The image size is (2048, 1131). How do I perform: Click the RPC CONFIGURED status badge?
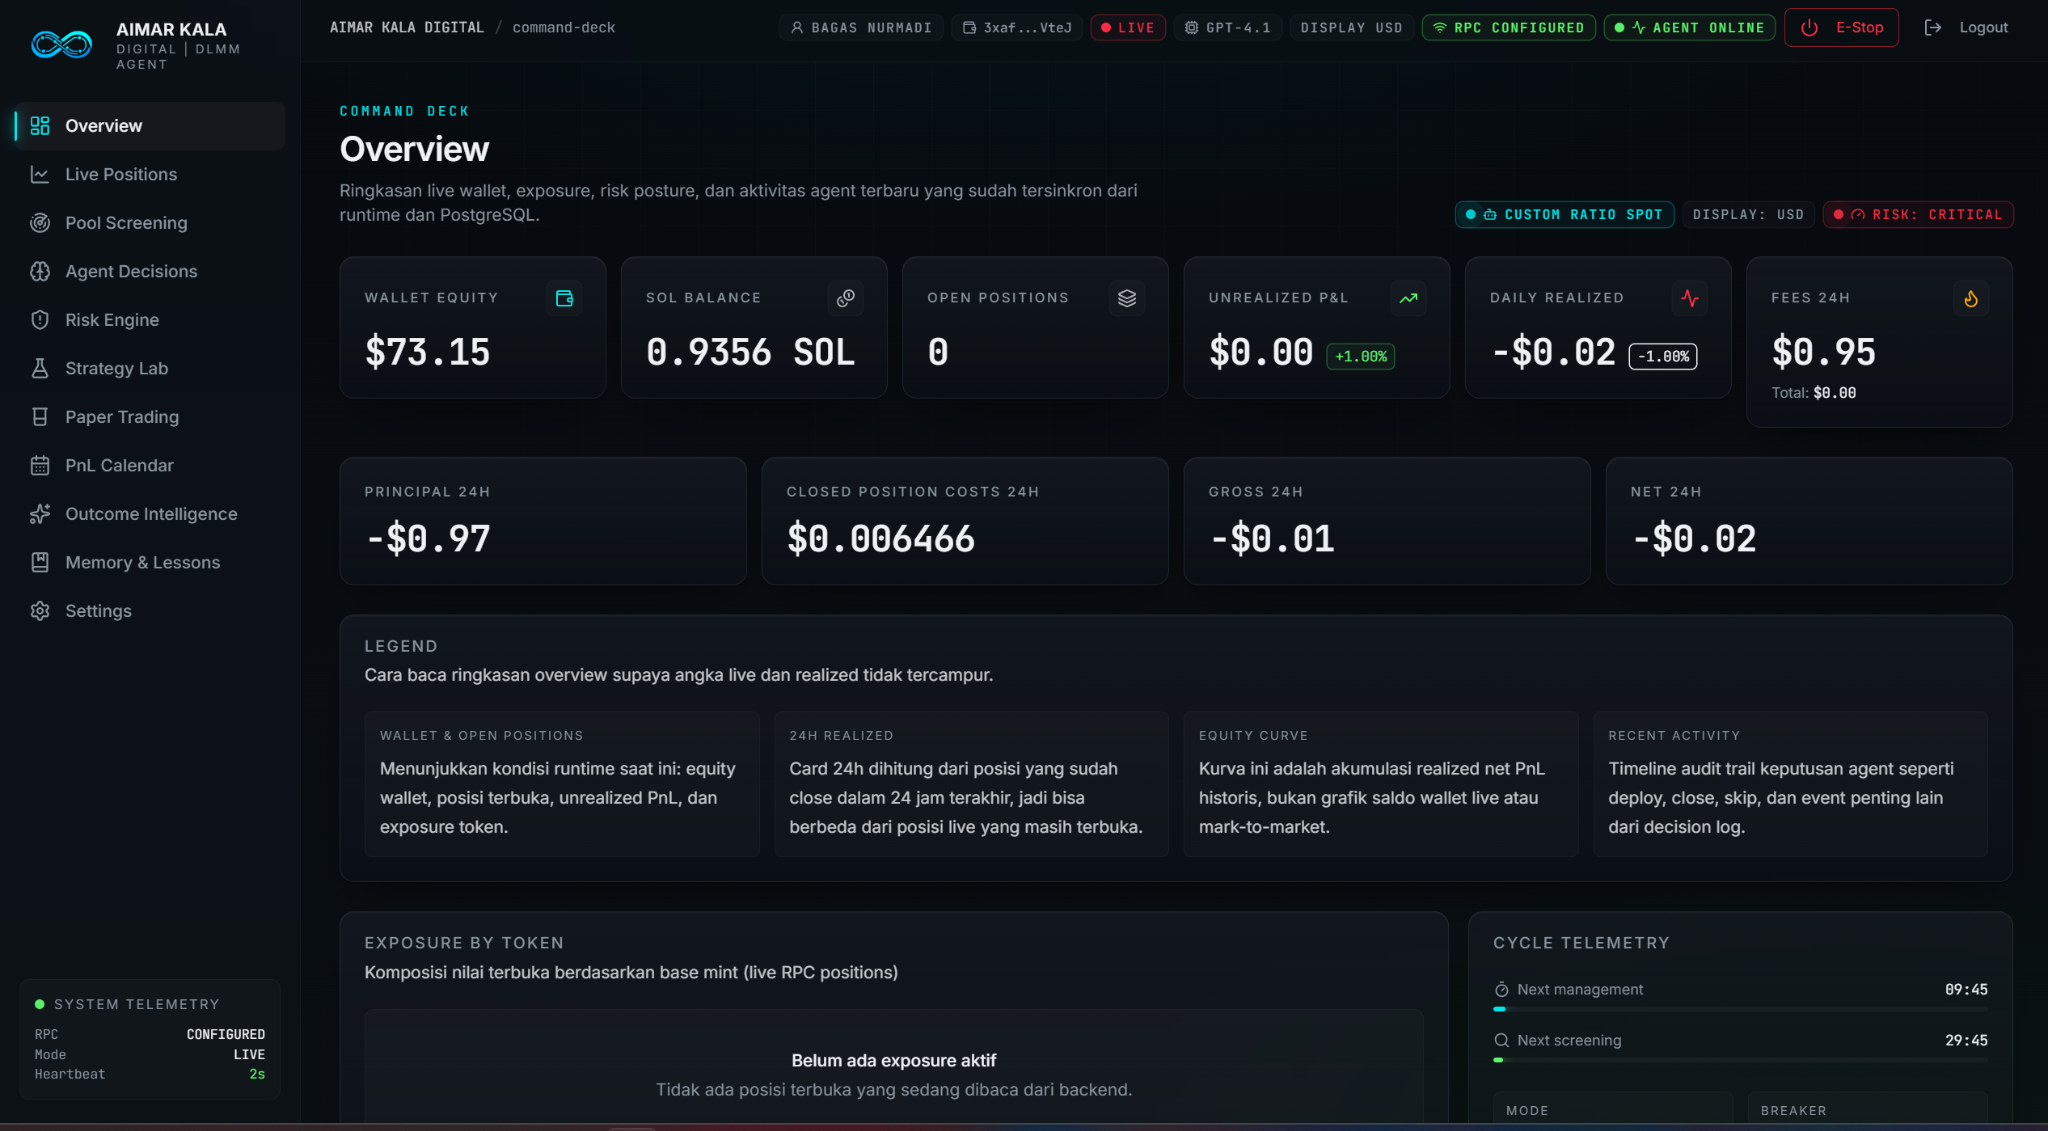(1508, 28)
